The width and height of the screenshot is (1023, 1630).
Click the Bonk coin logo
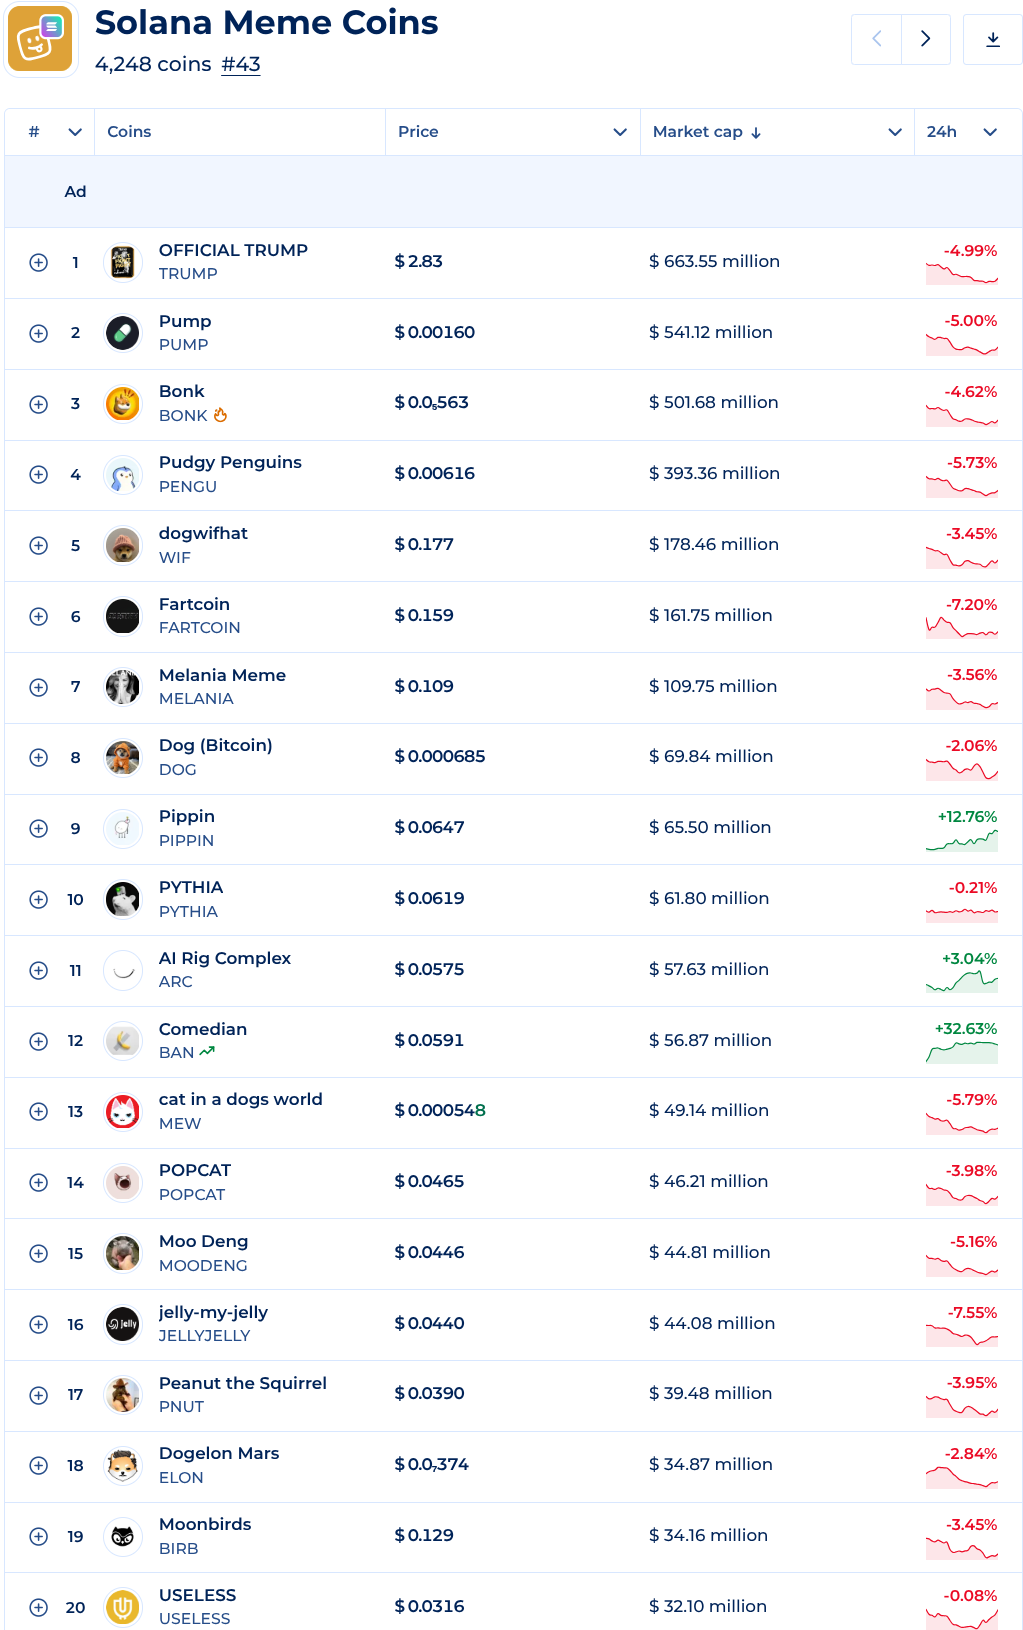coord(123,404)
